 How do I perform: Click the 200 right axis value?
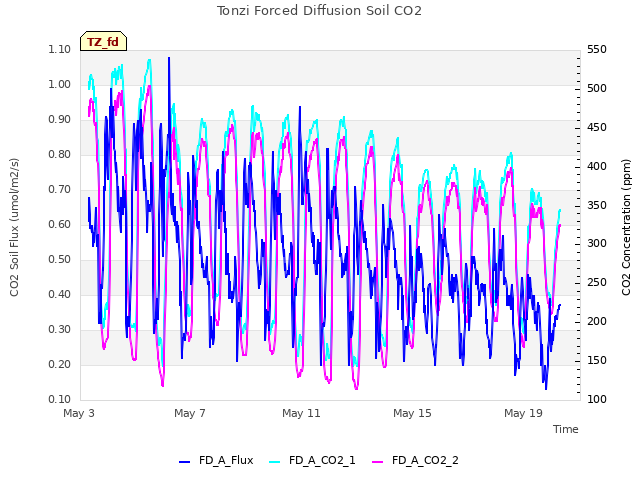[x=597, y=322]
